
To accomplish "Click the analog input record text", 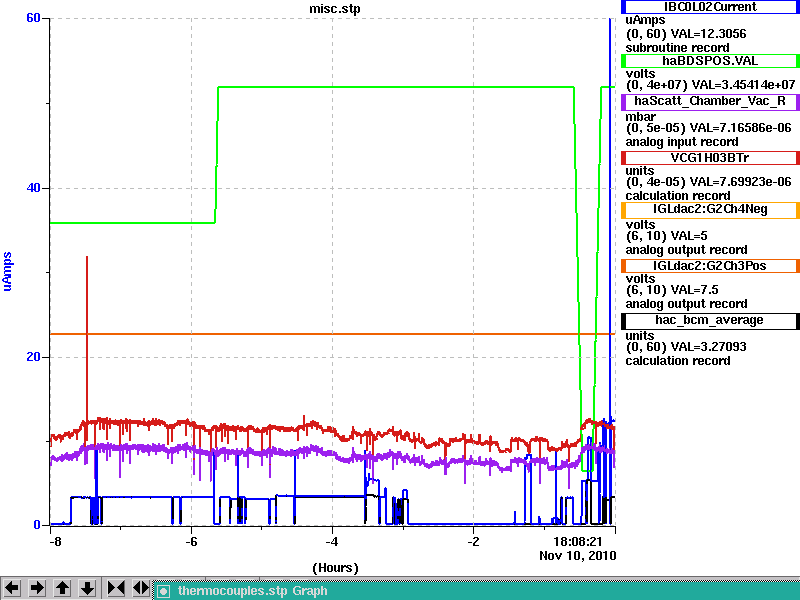I will 682,142.
